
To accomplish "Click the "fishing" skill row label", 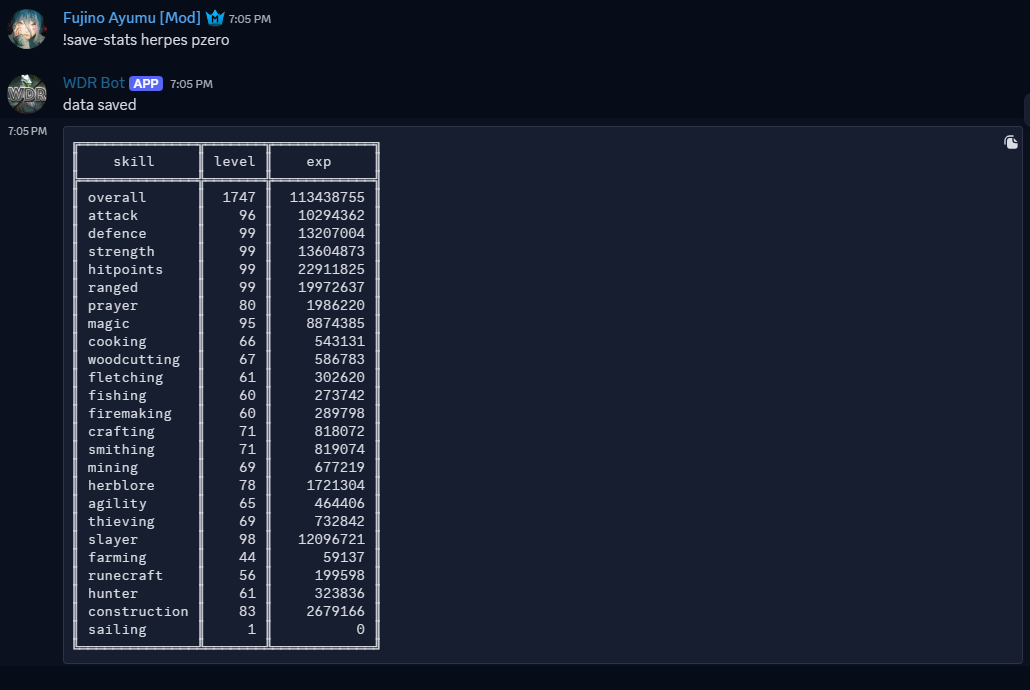I will point(117,395).
